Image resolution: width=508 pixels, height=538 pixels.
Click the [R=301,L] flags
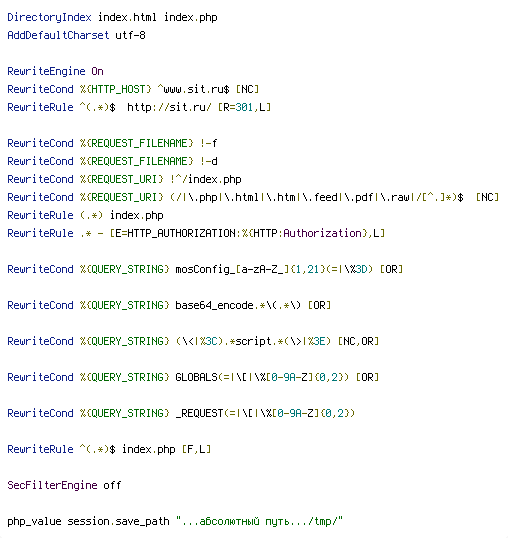click(x=245, y=107)
